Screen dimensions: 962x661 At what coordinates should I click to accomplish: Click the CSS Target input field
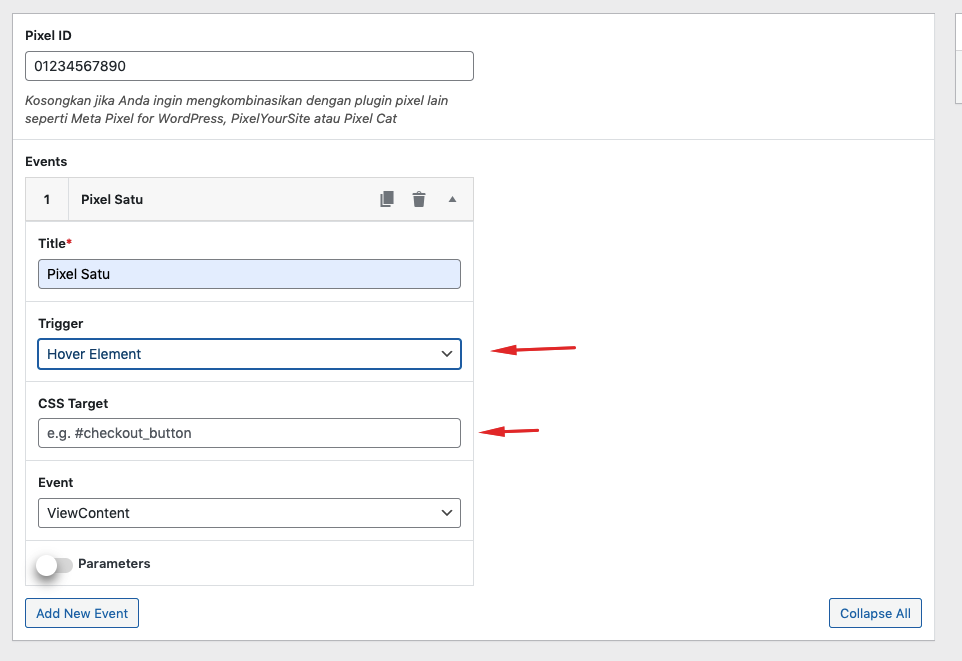click(249, 433)
